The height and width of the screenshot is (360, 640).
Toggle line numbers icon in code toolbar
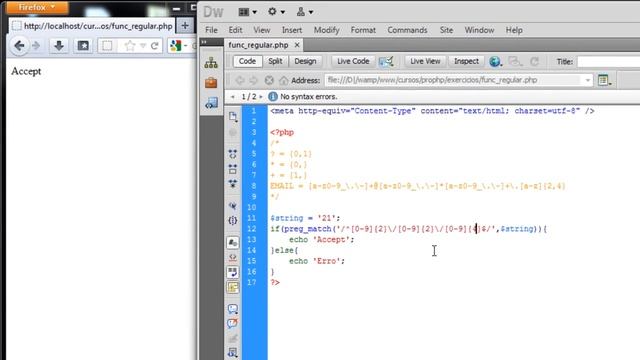point(233,243)
